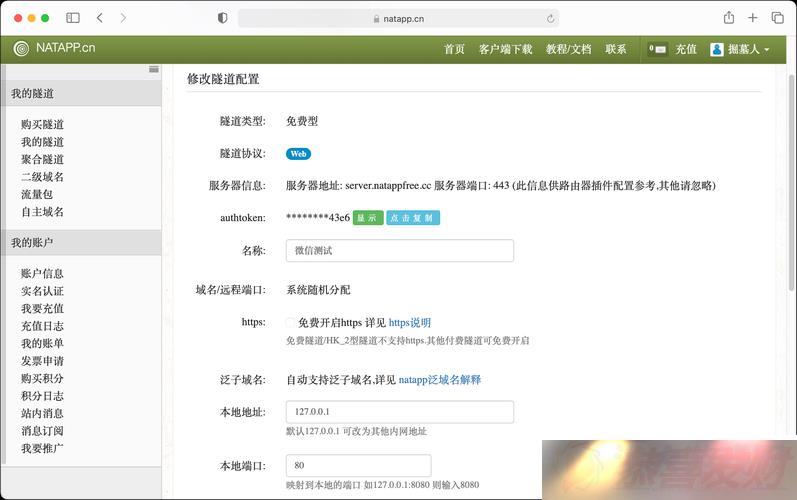The height and width of the screenshot is (500, 797).
Task: Click the 我的账户 section header
Action: click(81, 242)
